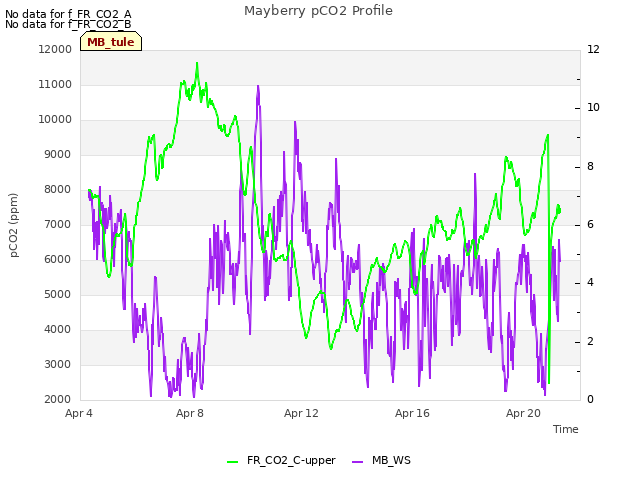Click the 4 right axis value
Screen dimensions: 640x480
tap(590, 283)
